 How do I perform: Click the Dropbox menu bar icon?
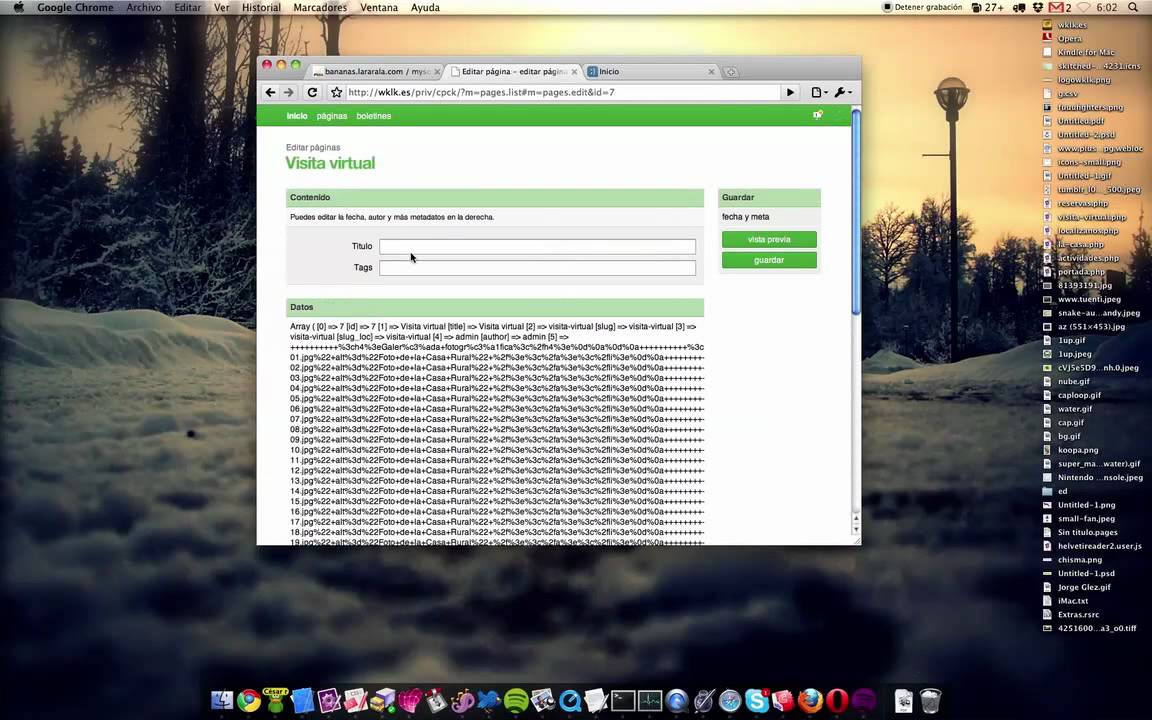(x=1037, y=7)
